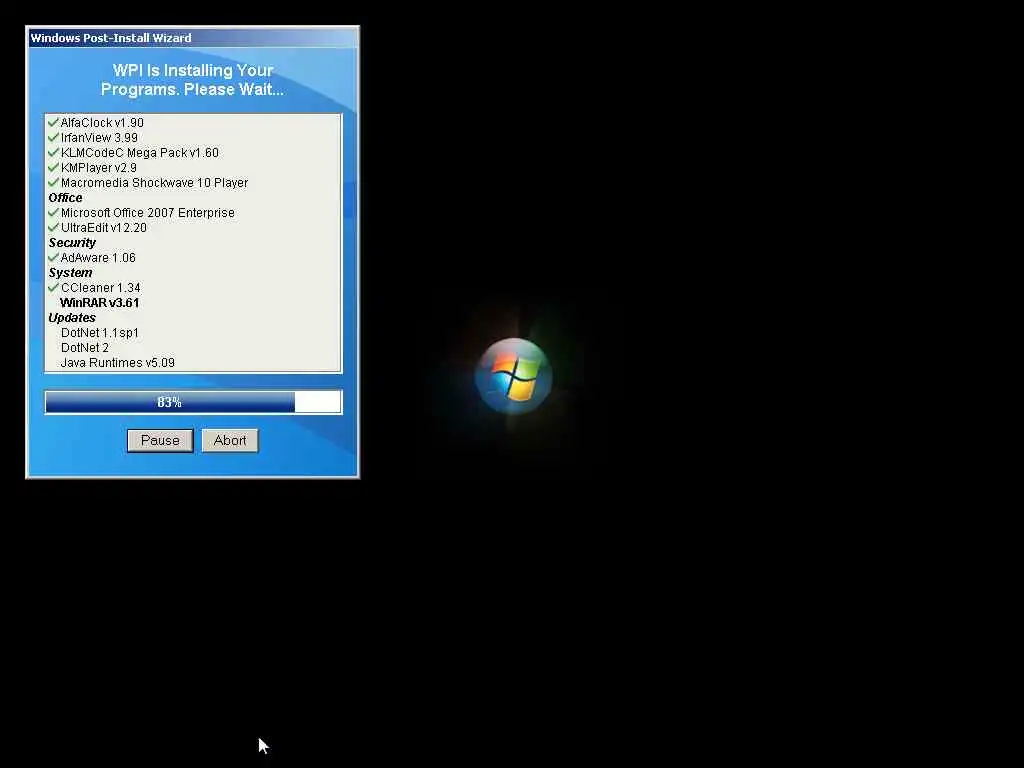Click green checkmark beside IrfanView 3.99
Screen dimensions: 1024x768
tap(54, 137)
